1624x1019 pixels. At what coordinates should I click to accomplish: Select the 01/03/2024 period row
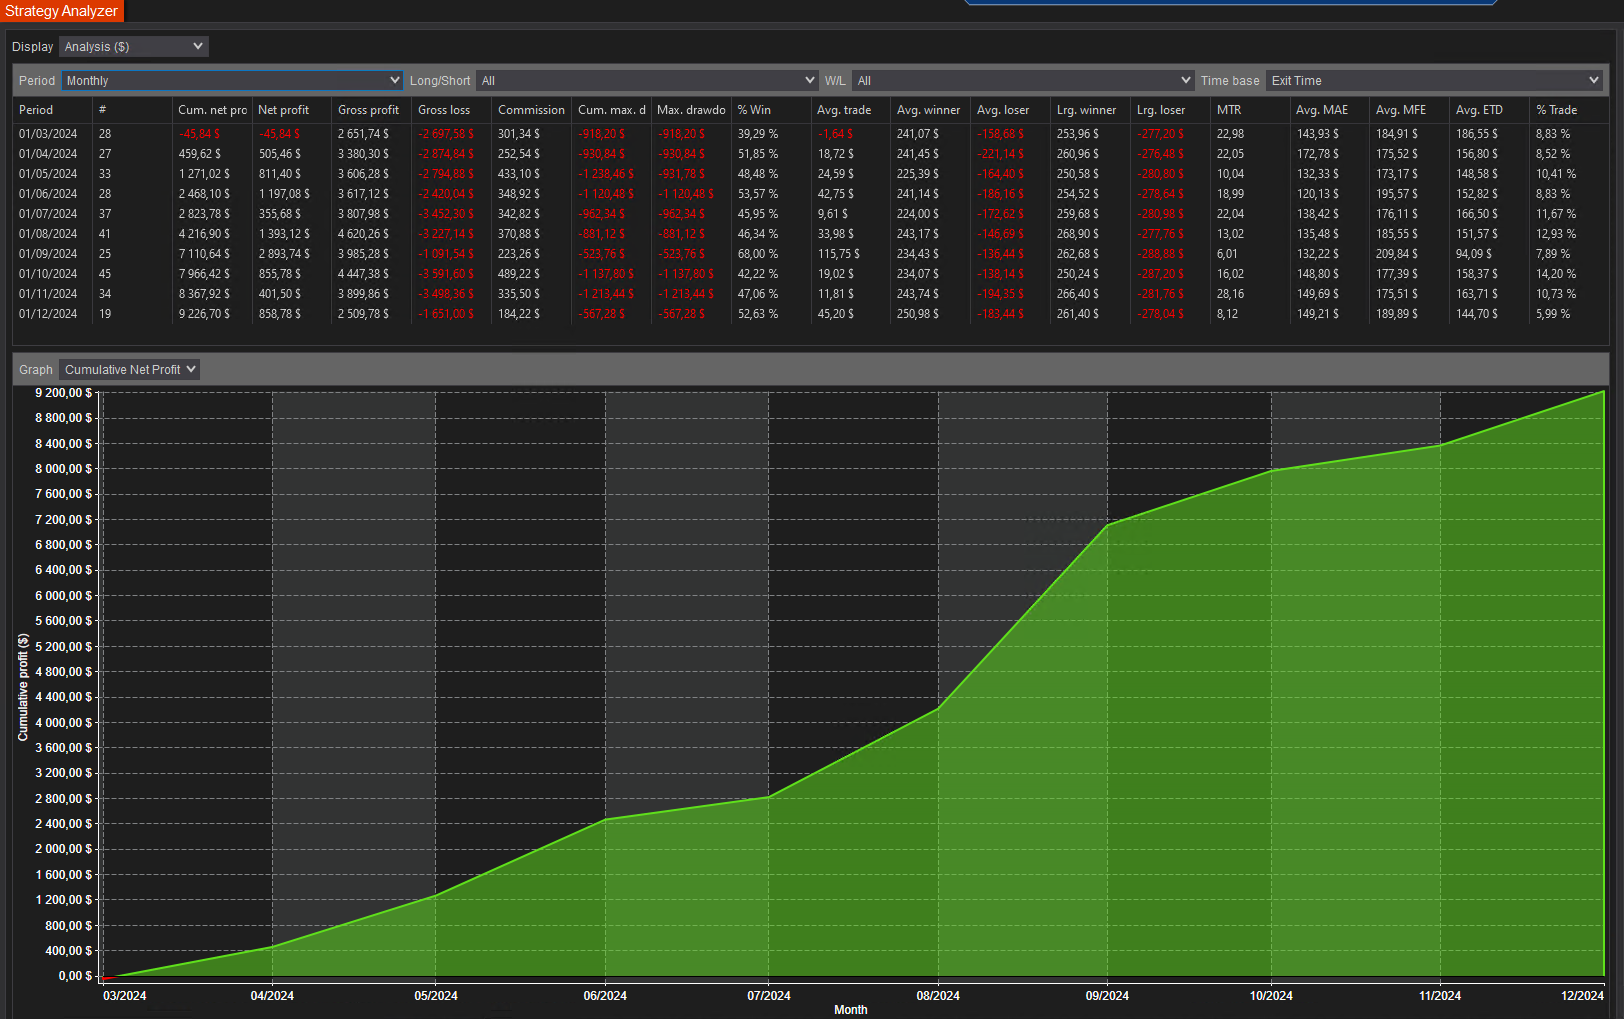(811, 134)
